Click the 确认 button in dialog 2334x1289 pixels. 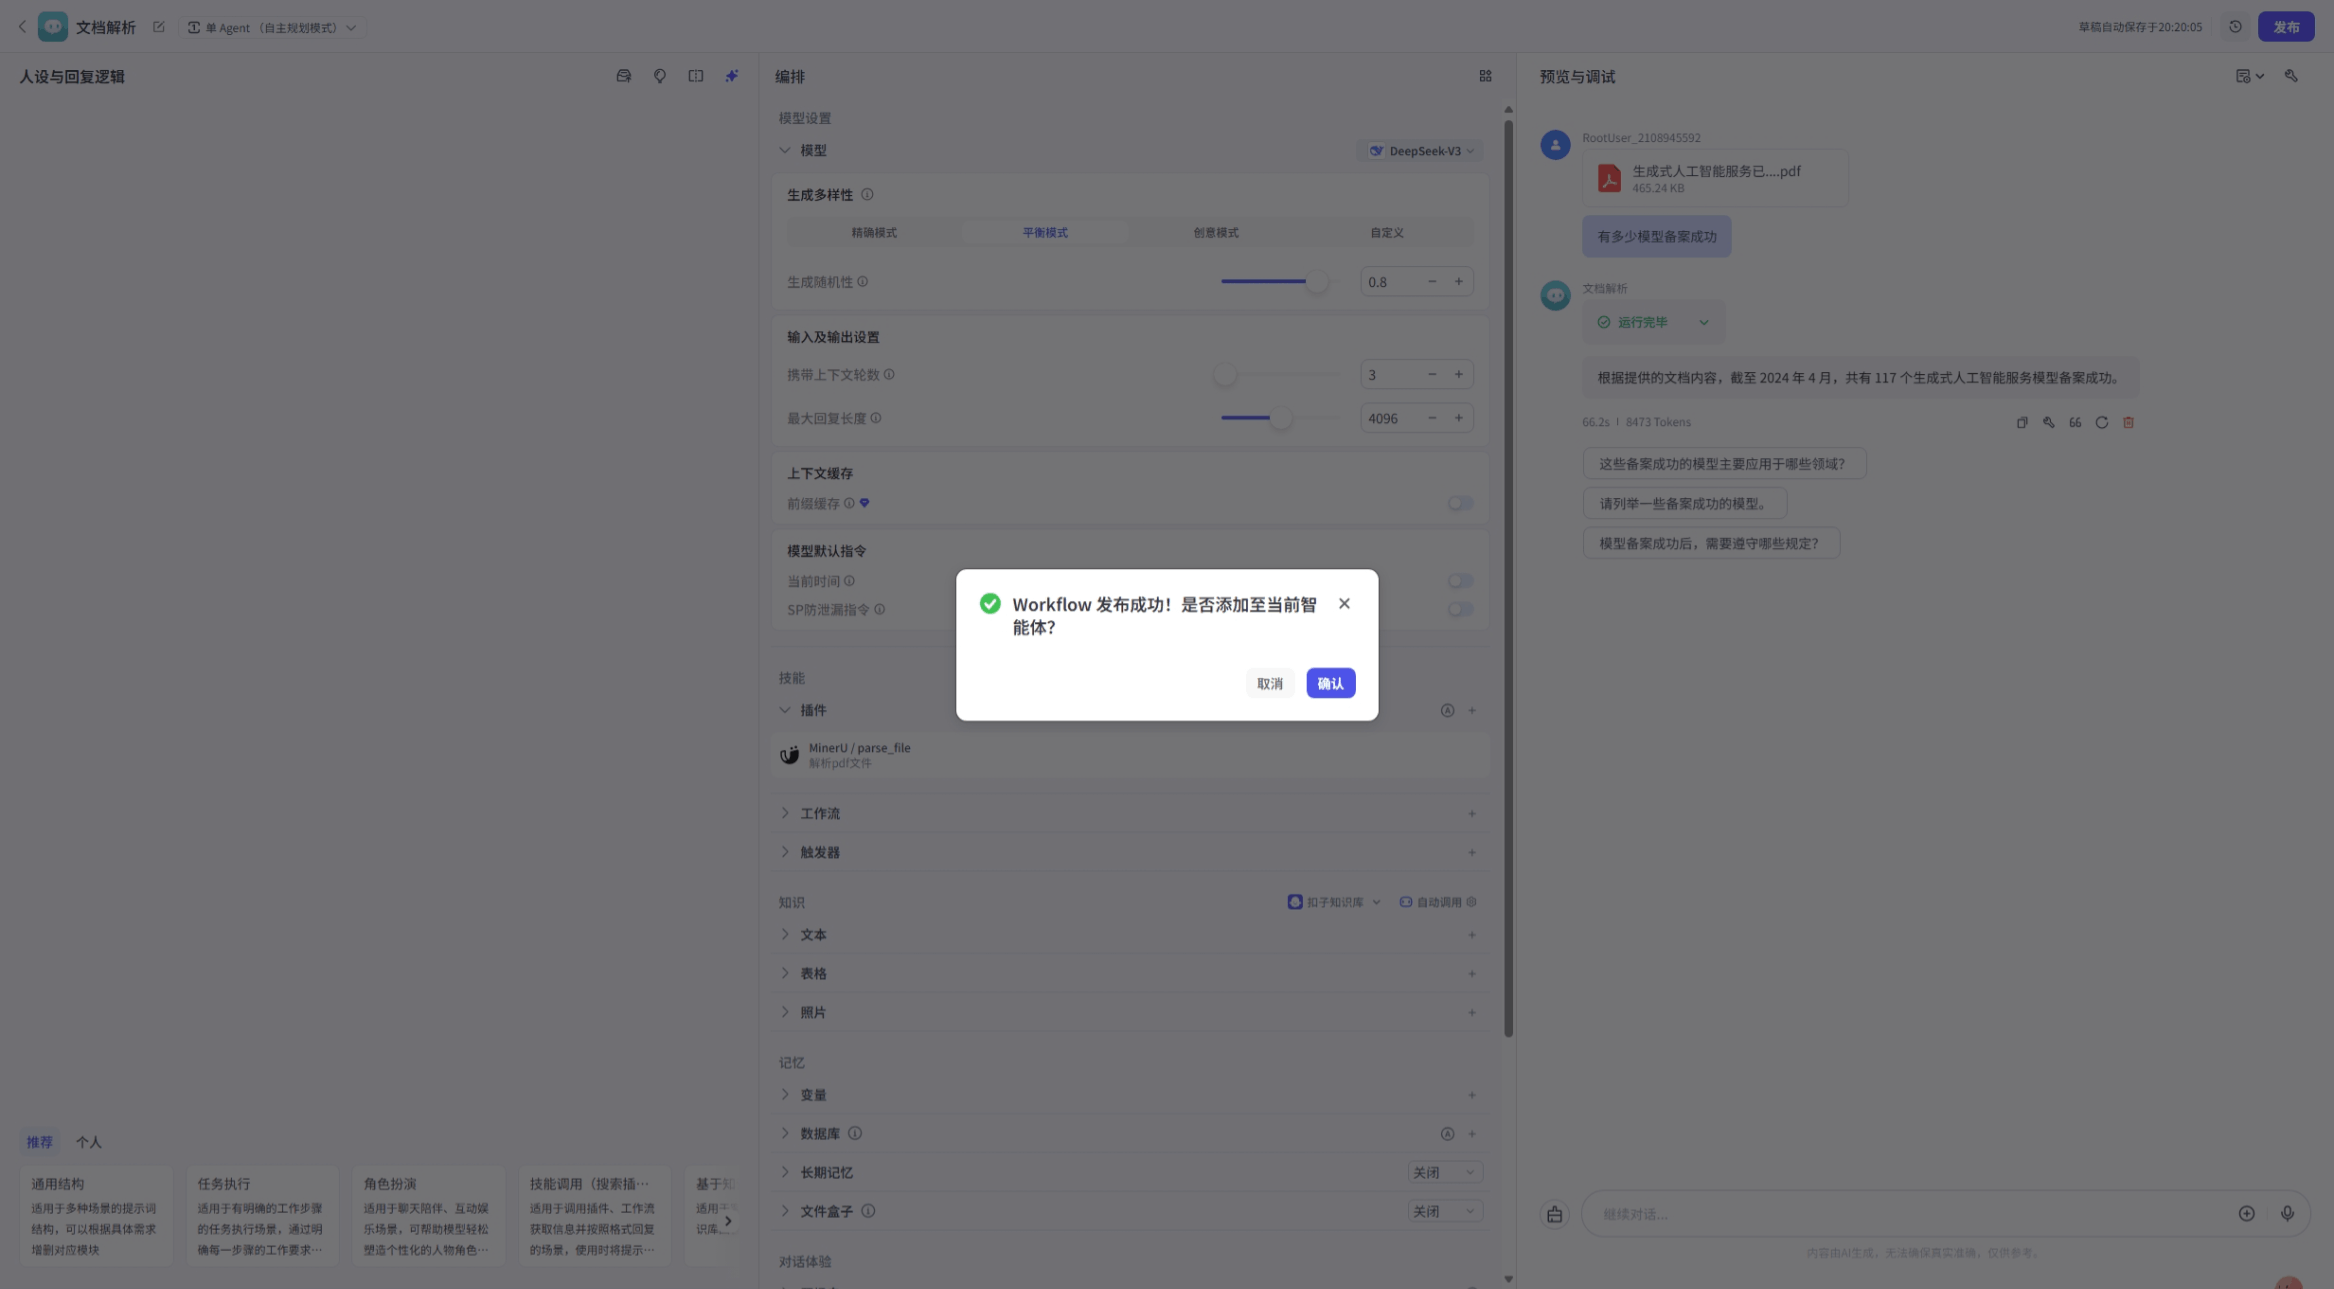1330,683
